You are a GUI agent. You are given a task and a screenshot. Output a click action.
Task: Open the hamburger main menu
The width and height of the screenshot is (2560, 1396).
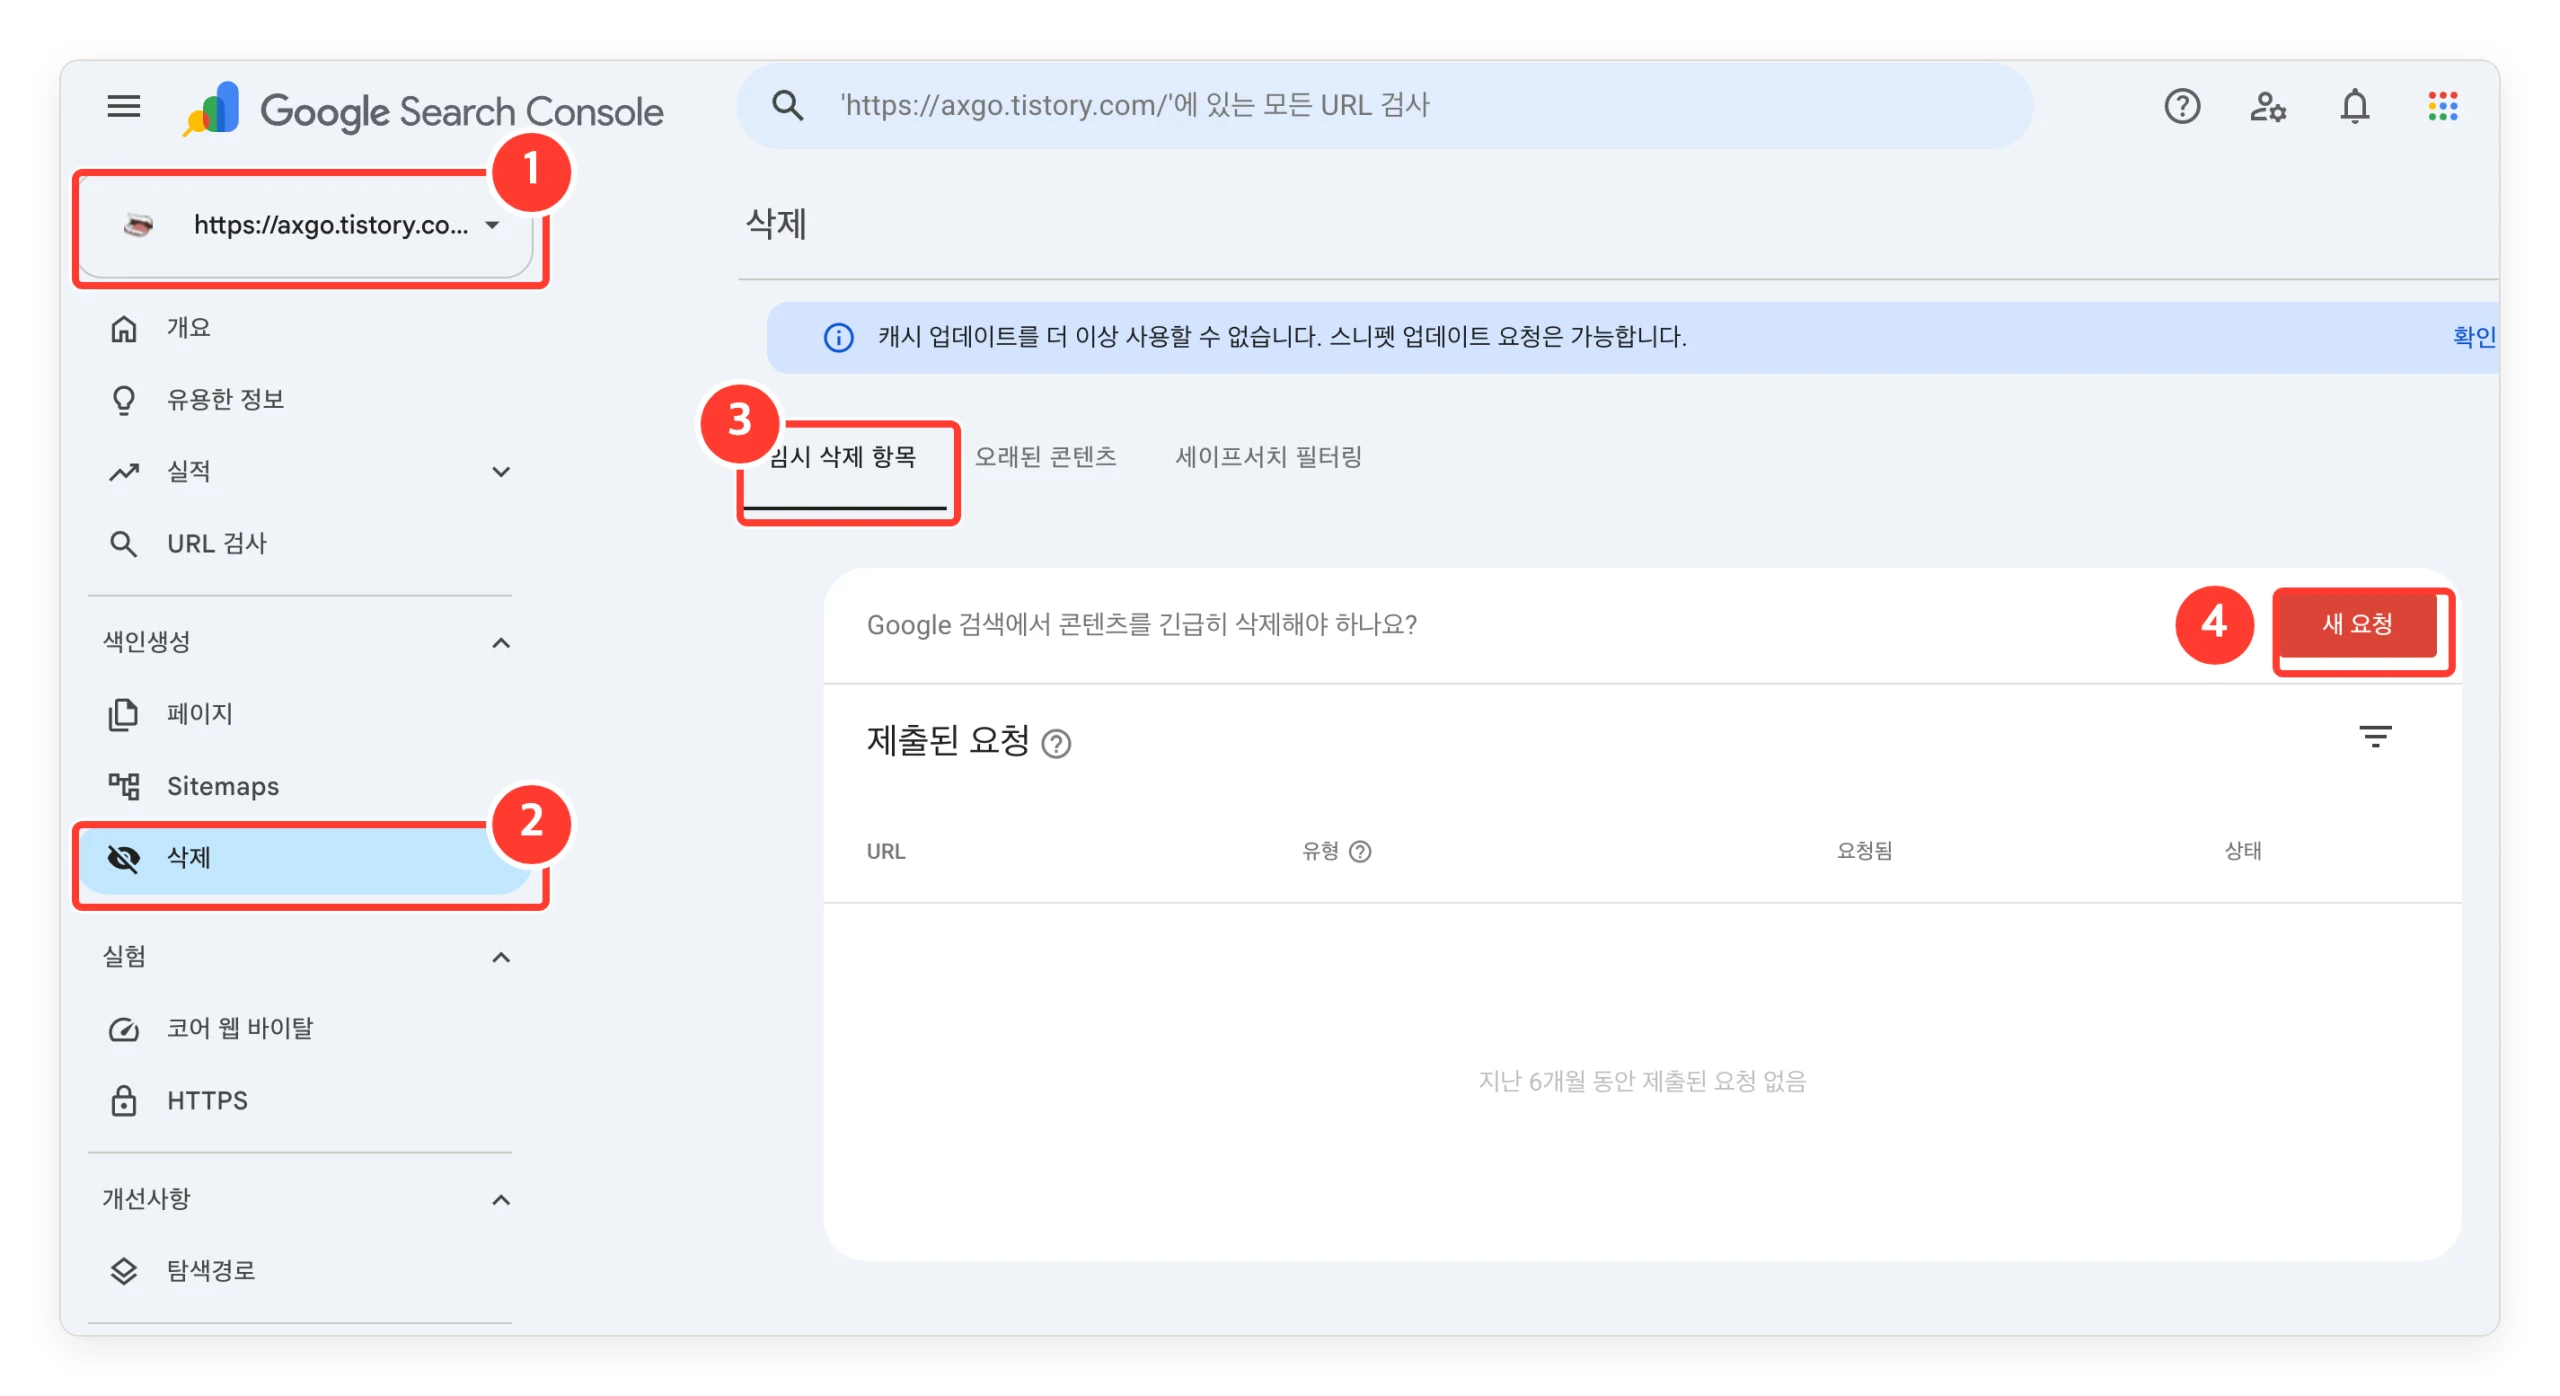[x=124, y=106]
